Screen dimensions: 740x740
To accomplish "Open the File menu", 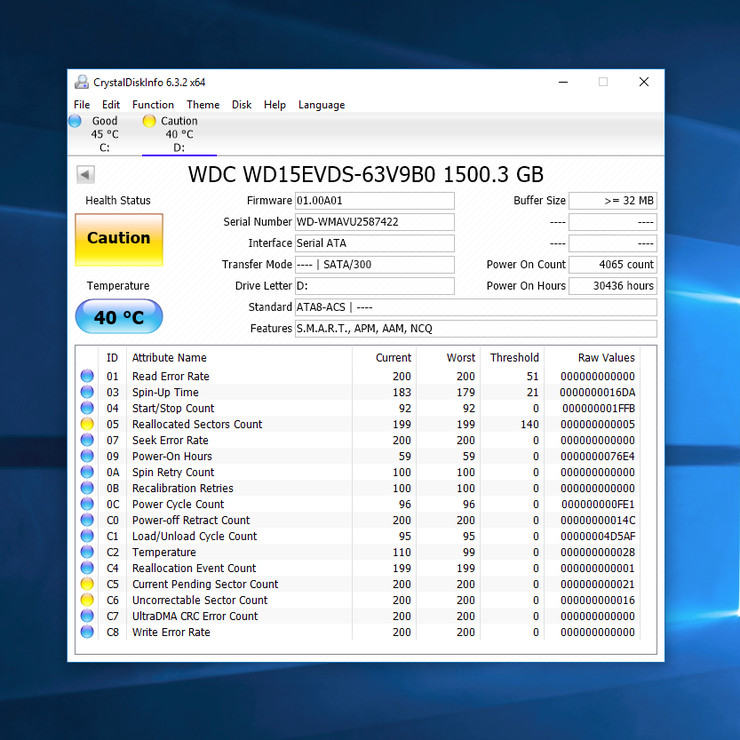I will (x=81, y=105).
